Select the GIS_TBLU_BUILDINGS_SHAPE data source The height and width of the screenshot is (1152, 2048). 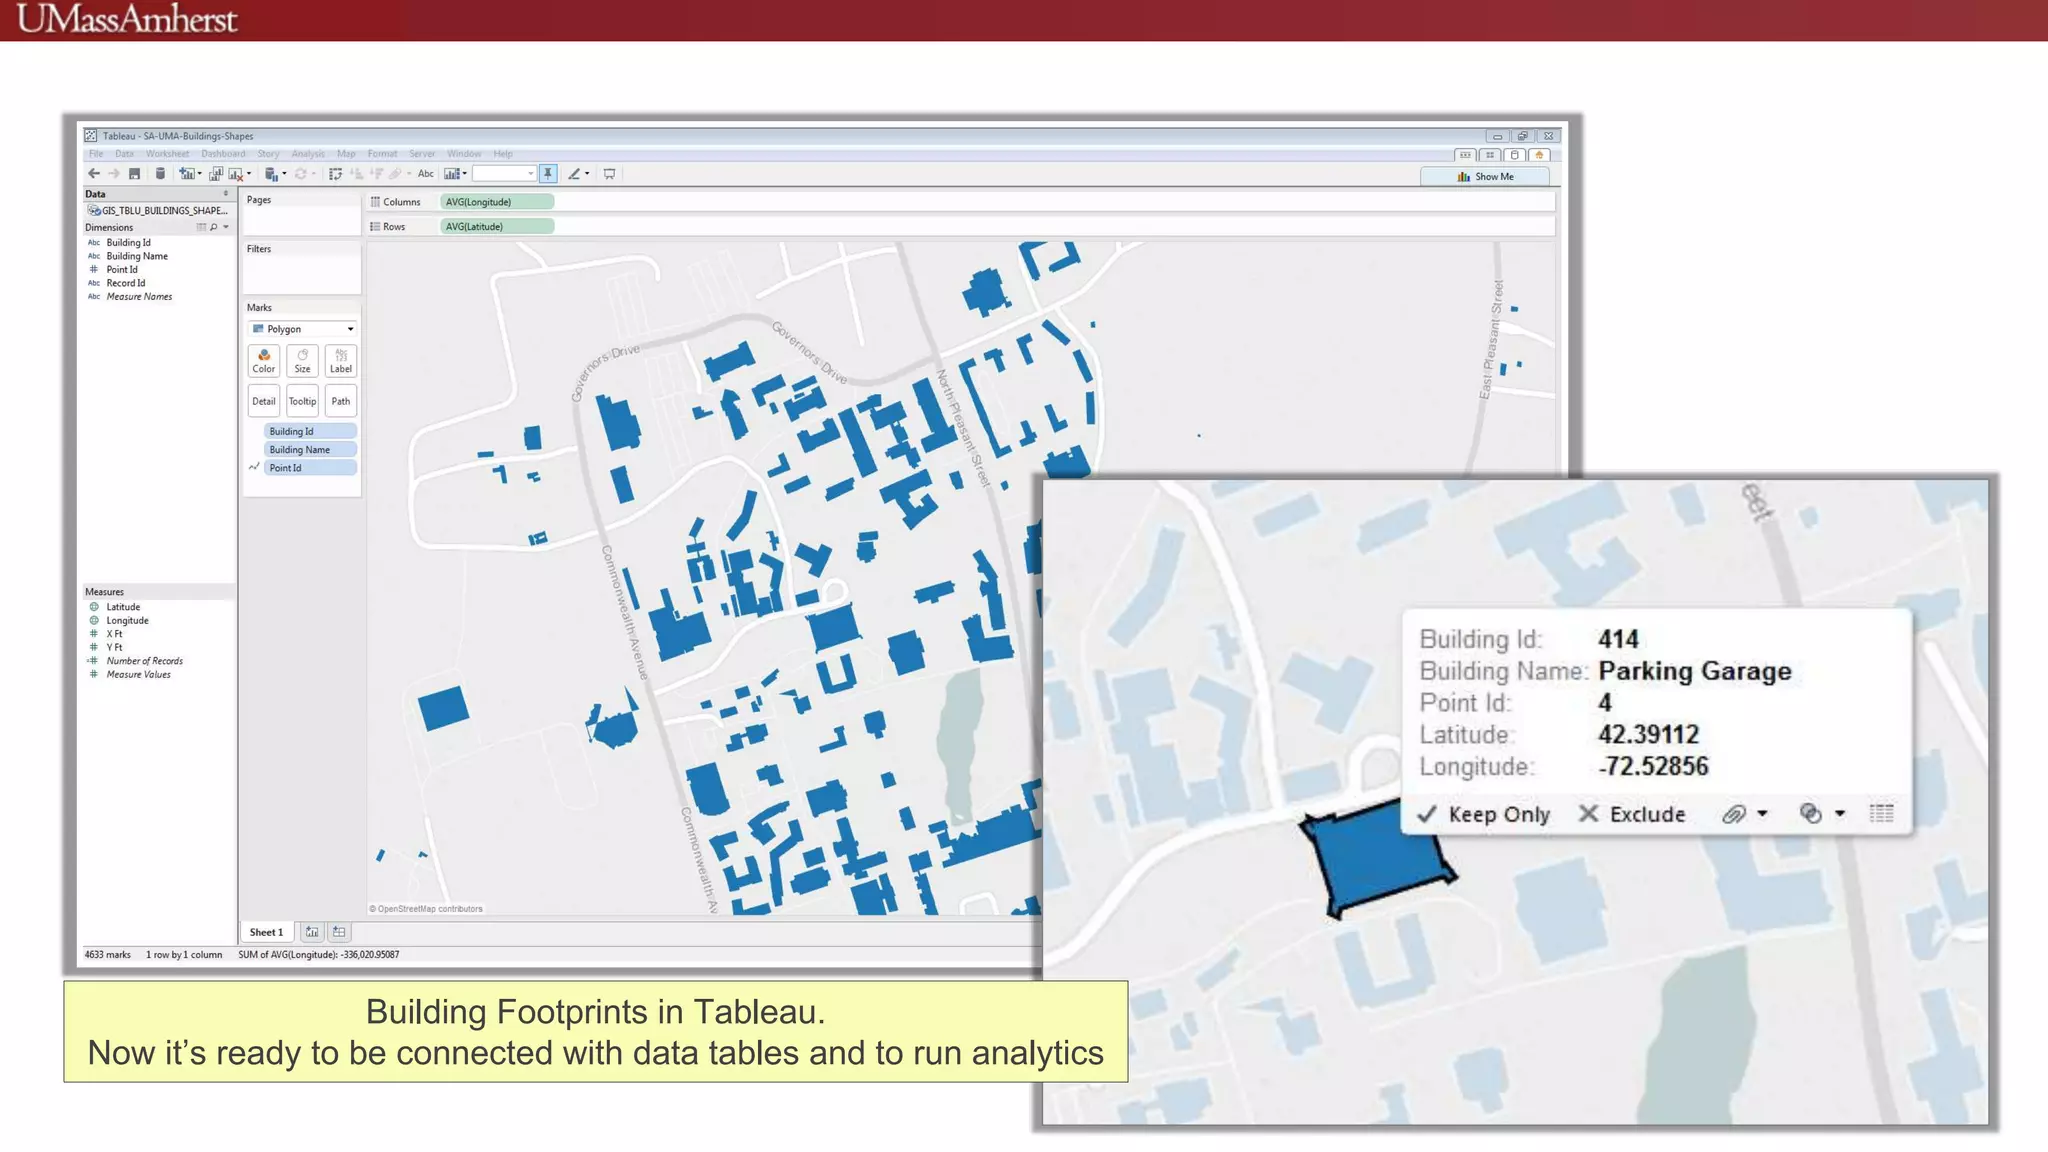tap(158, 211)
